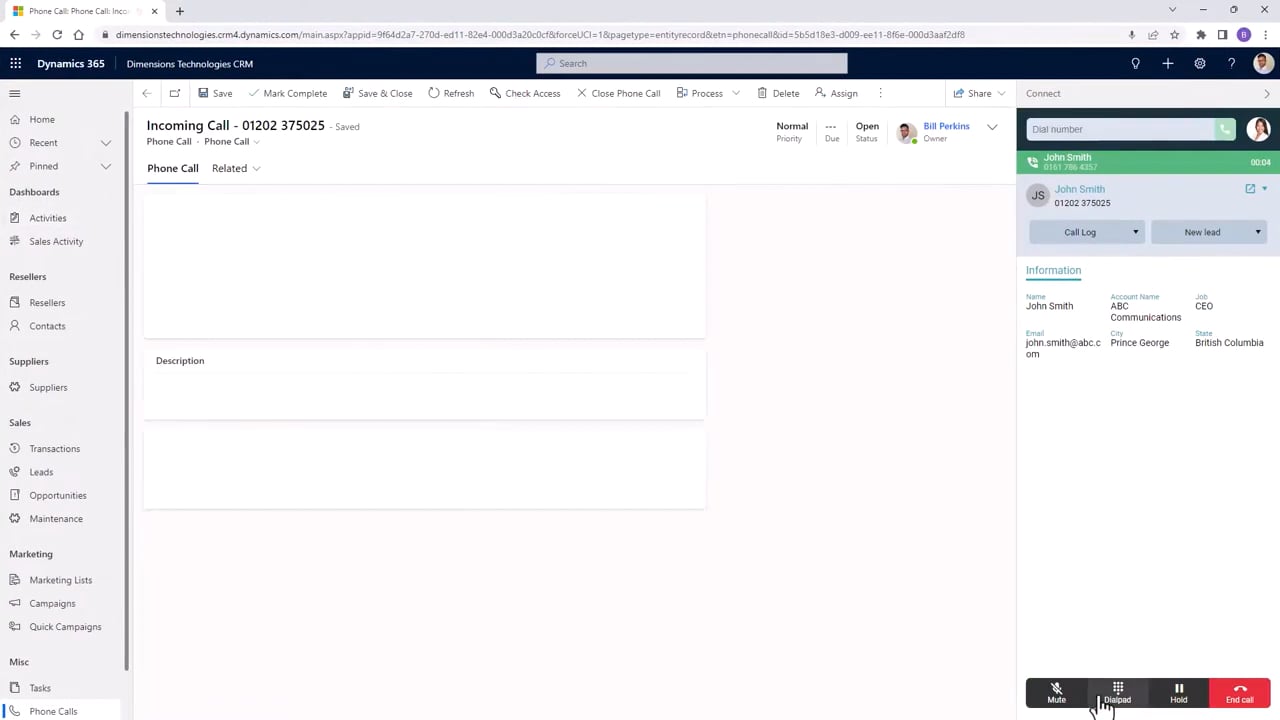
Task: Click the Dial number input field
Action: (1120, 129)
